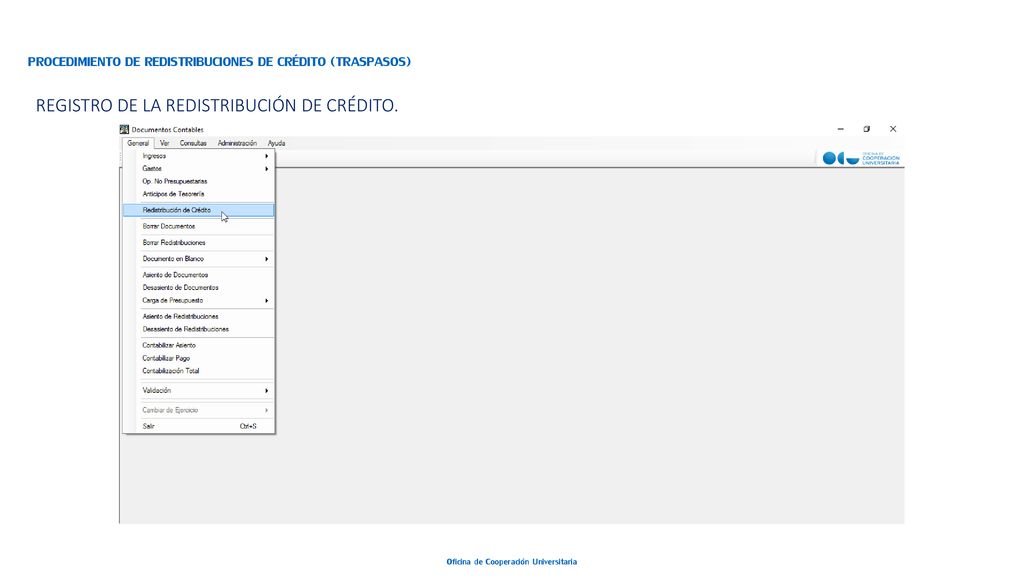Choose Contabilización Total
This screenshot has width=1024, height=576.
[199, 370]
